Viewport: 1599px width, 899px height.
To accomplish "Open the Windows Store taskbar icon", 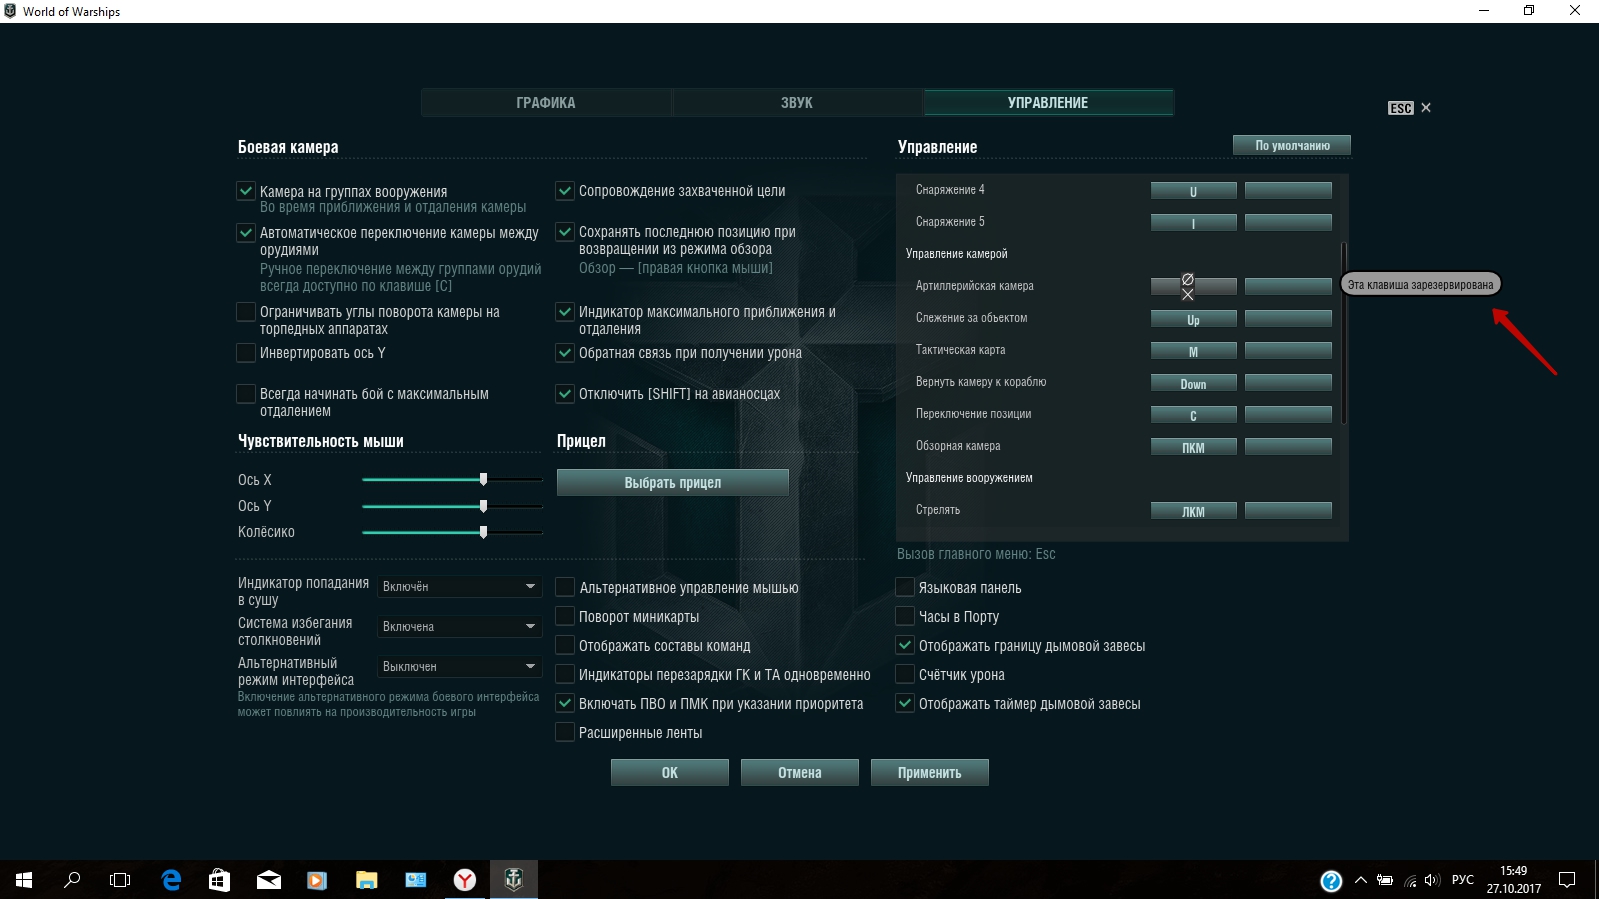I will click(219, 880).
